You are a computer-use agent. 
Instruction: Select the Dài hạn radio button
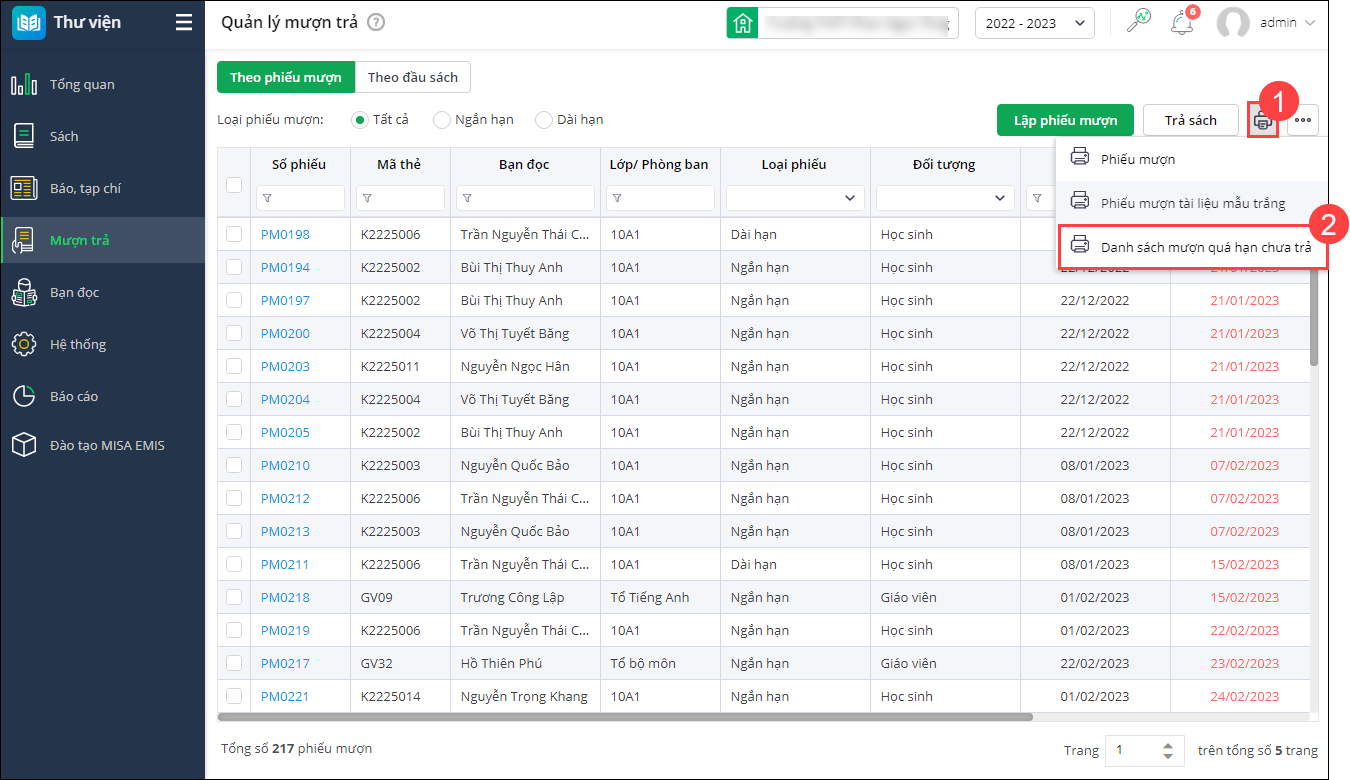pos(545,120)
